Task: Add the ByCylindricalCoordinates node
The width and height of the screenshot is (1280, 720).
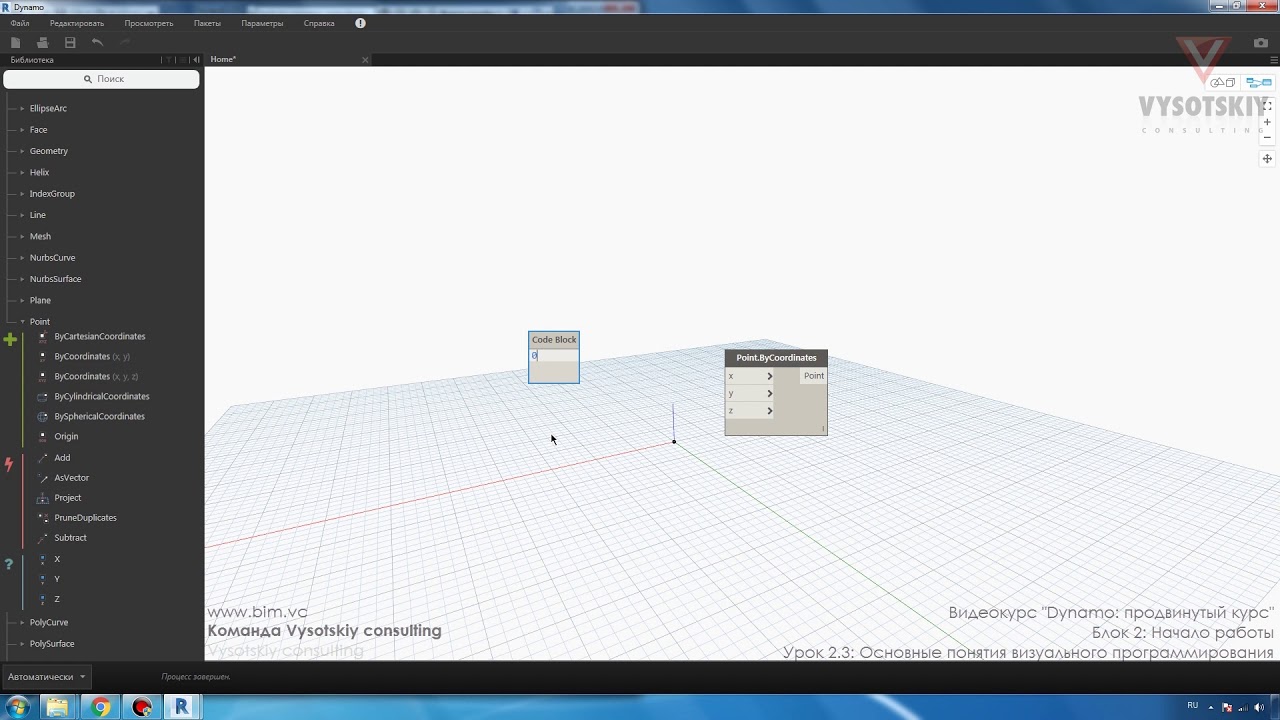Action: pyautogui.click(x=102, y=396)
